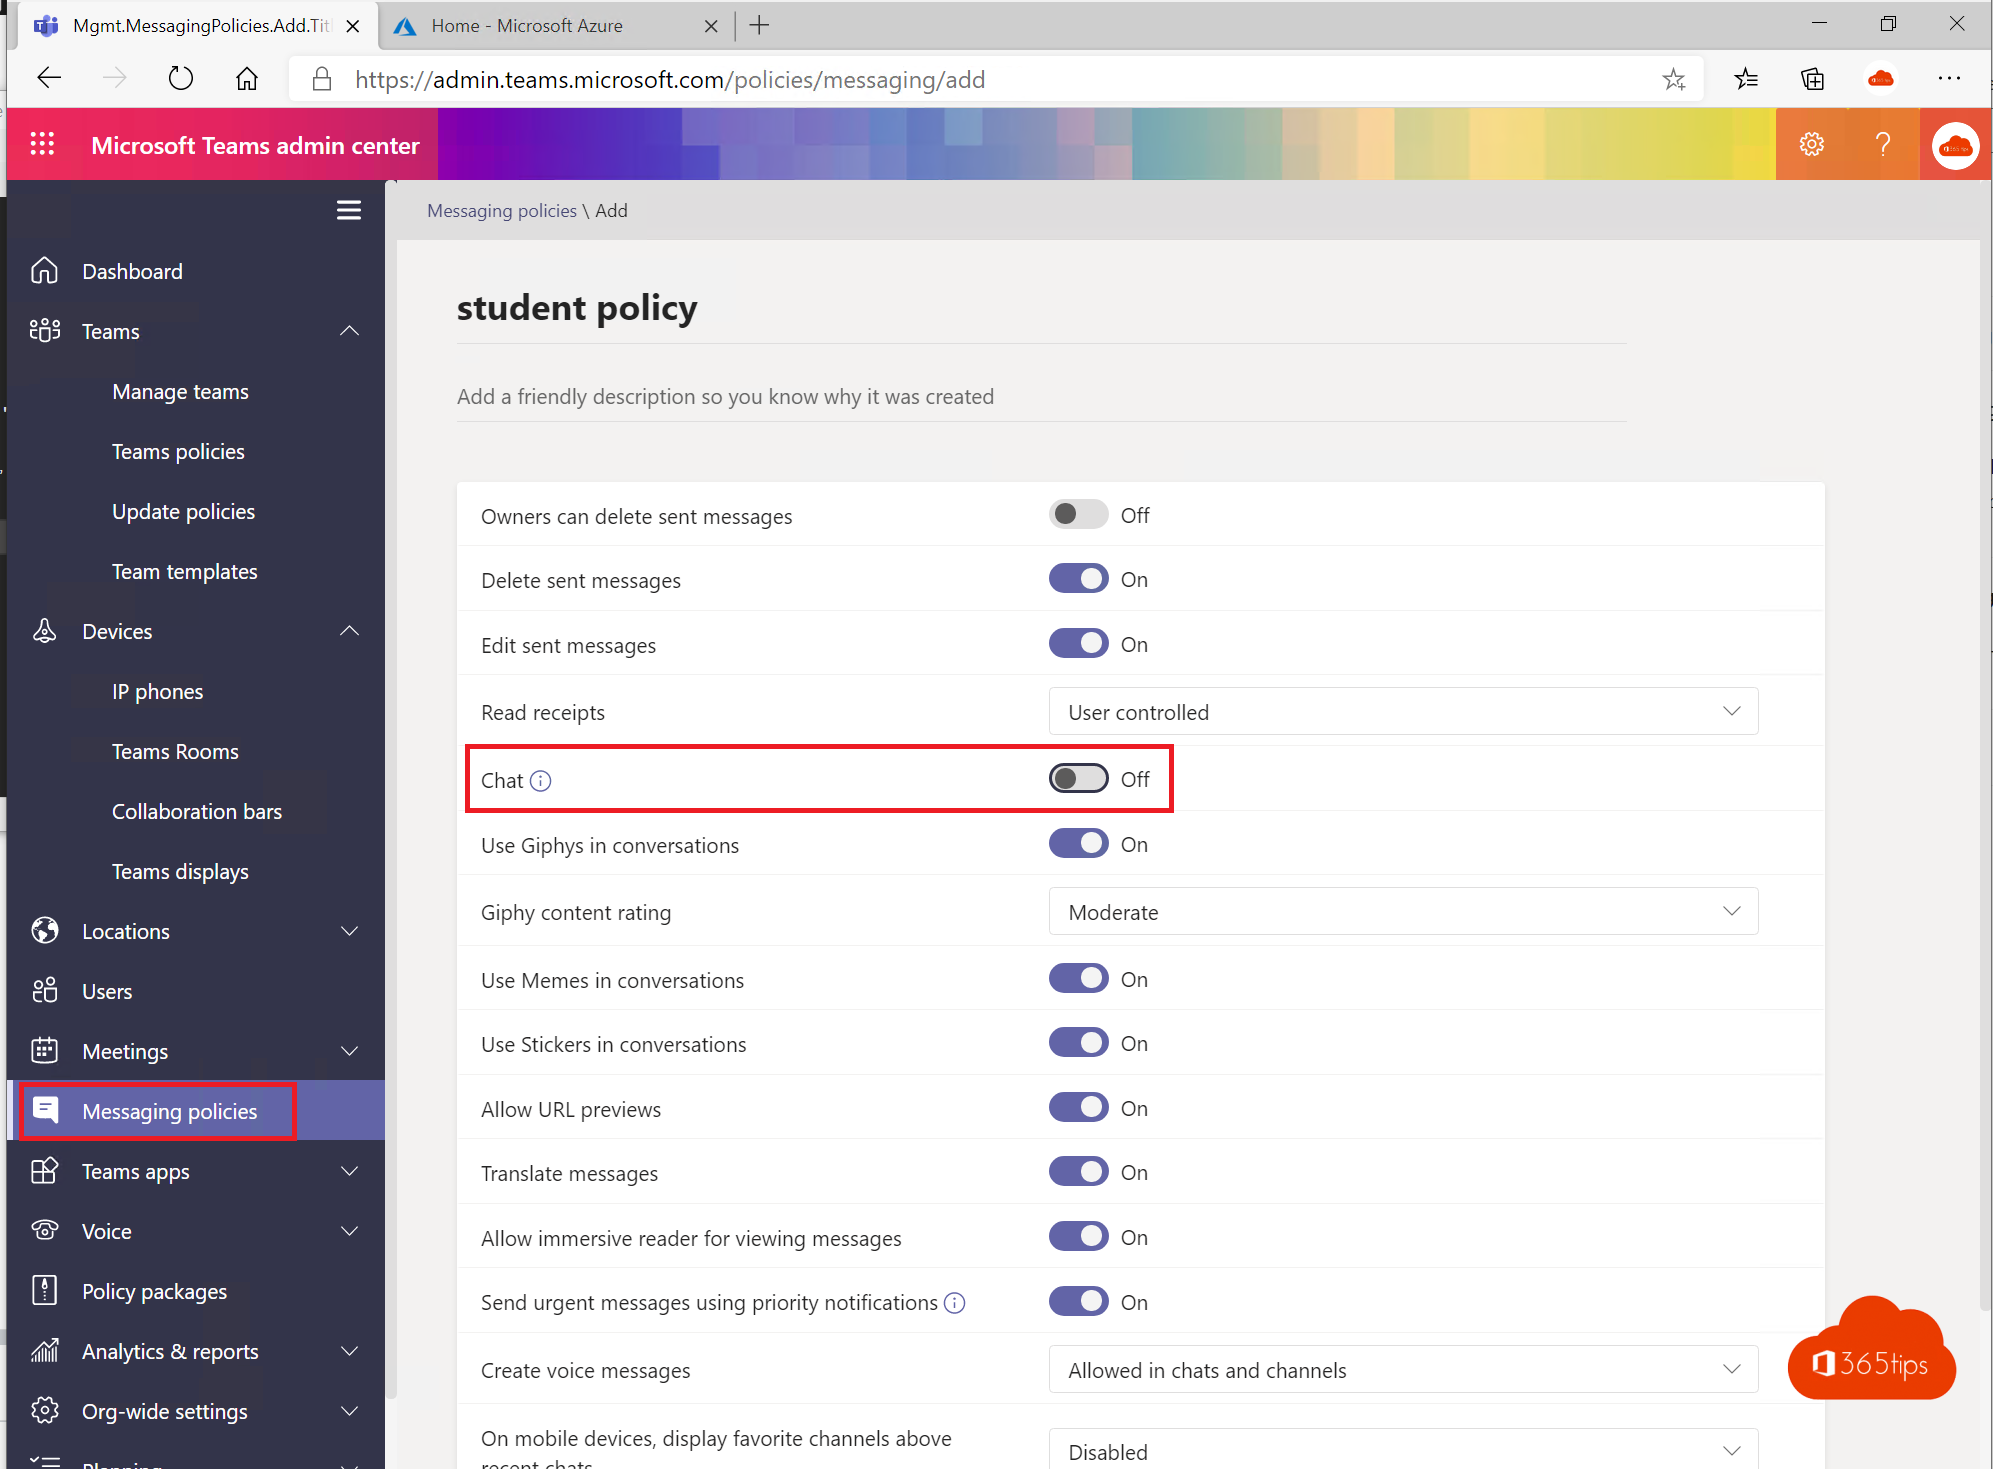This screenshot has height=1469, width=1993.
Task: Click the friendly description field
Action: tap(725, 396)
